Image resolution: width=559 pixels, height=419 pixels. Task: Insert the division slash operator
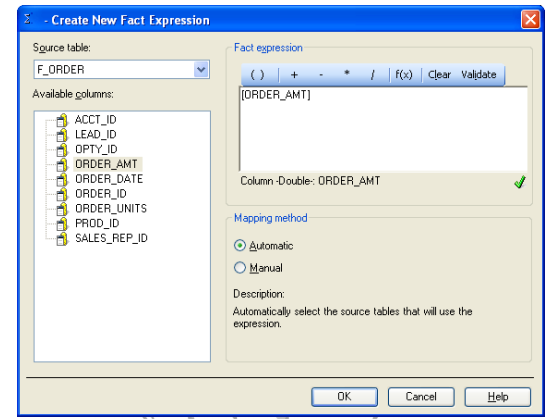click(373, 75)
